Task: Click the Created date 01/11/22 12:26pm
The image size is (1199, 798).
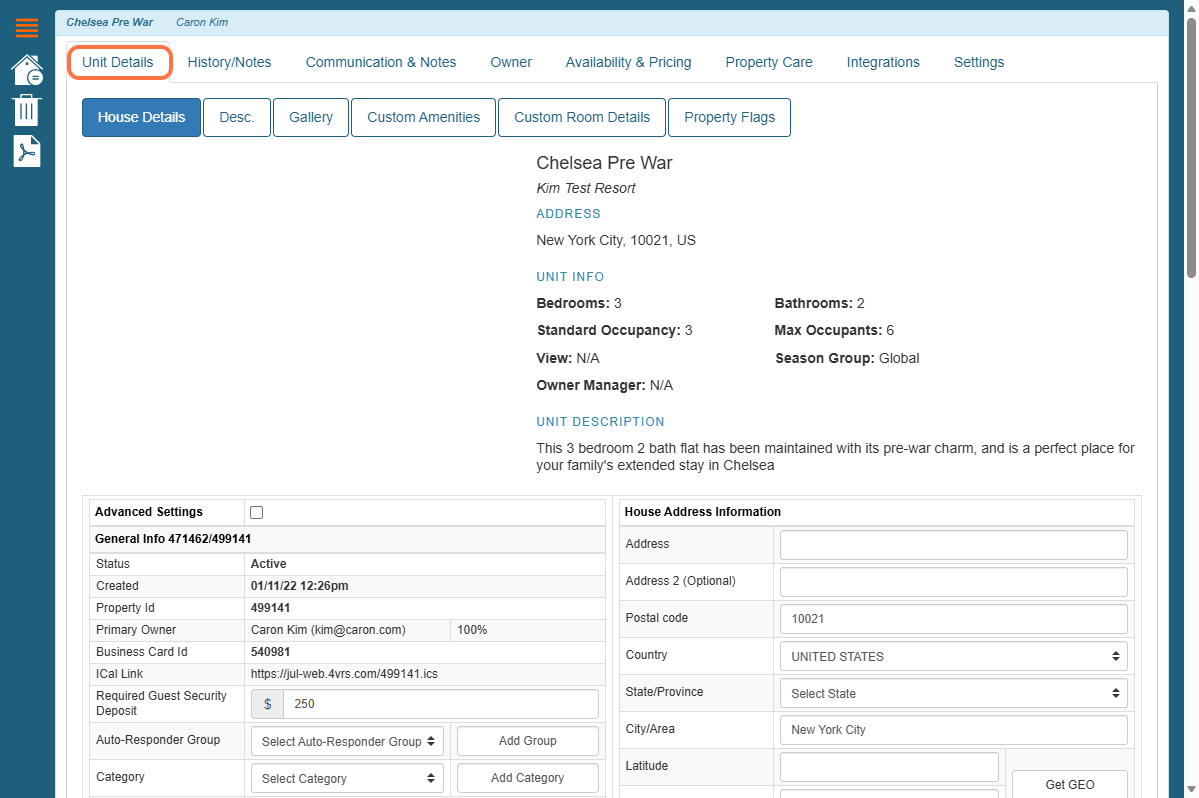Action: click(x=300, y=586)
